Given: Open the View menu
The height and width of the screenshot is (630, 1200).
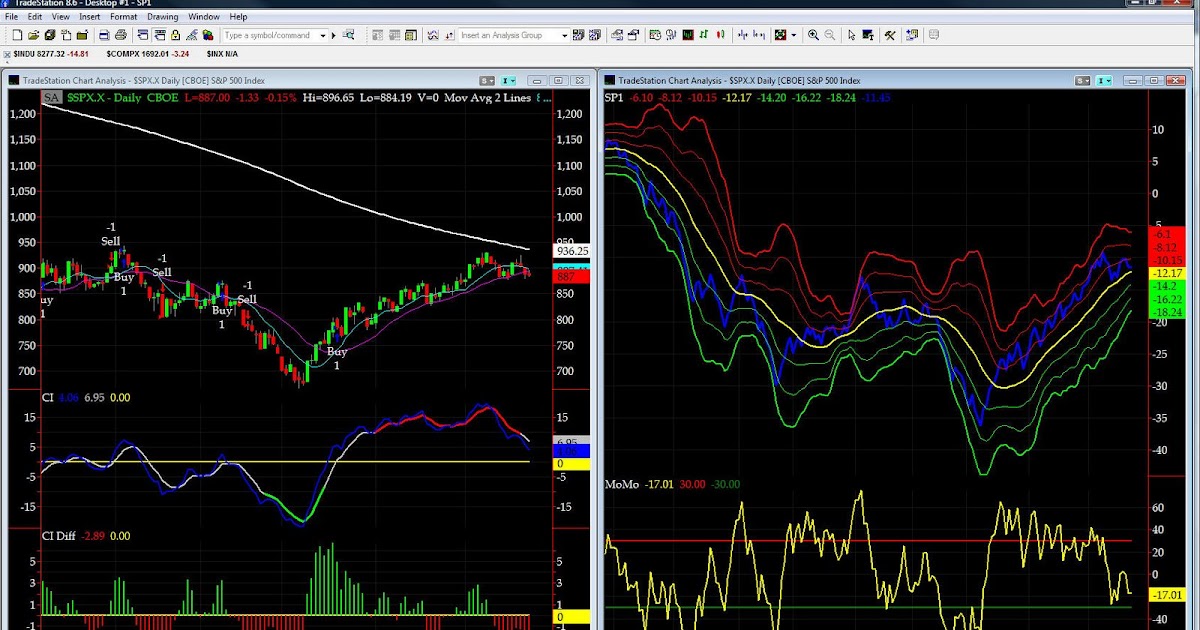Looking at the screenshot, I should (x=61, y=17).
